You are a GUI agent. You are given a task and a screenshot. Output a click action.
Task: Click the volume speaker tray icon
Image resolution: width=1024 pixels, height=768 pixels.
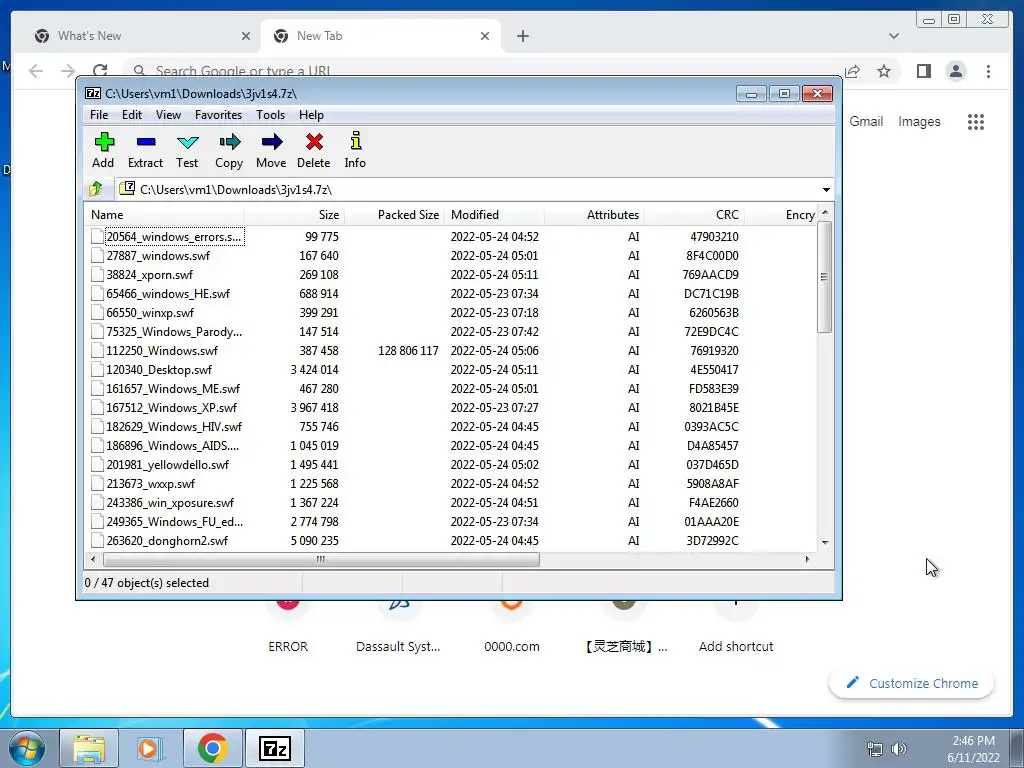tap(899, 749)
